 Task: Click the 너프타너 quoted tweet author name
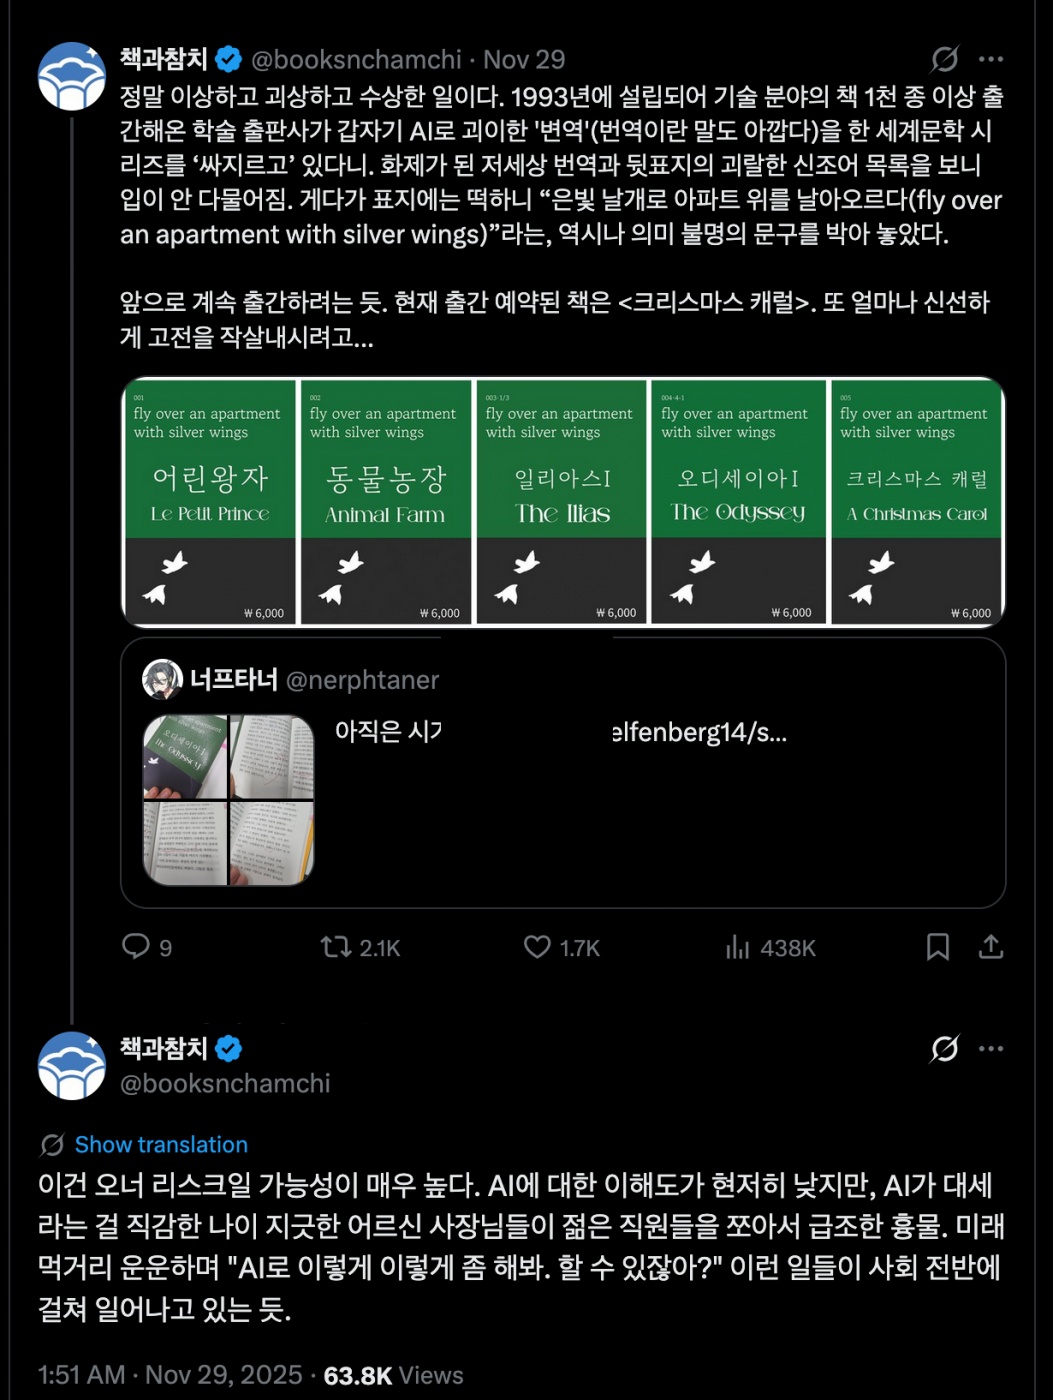(233, 680)
